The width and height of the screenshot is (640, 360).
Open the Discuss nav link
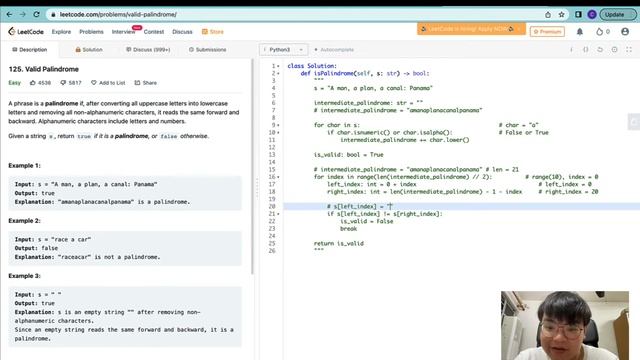[182, 32]
